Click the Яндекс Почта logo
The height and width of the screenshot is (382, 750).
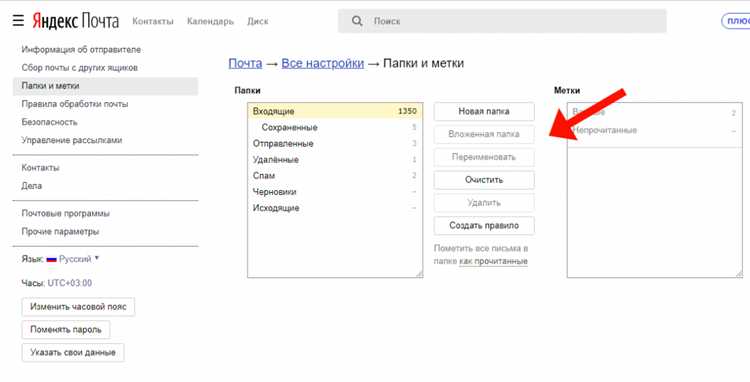click(76, 21)
